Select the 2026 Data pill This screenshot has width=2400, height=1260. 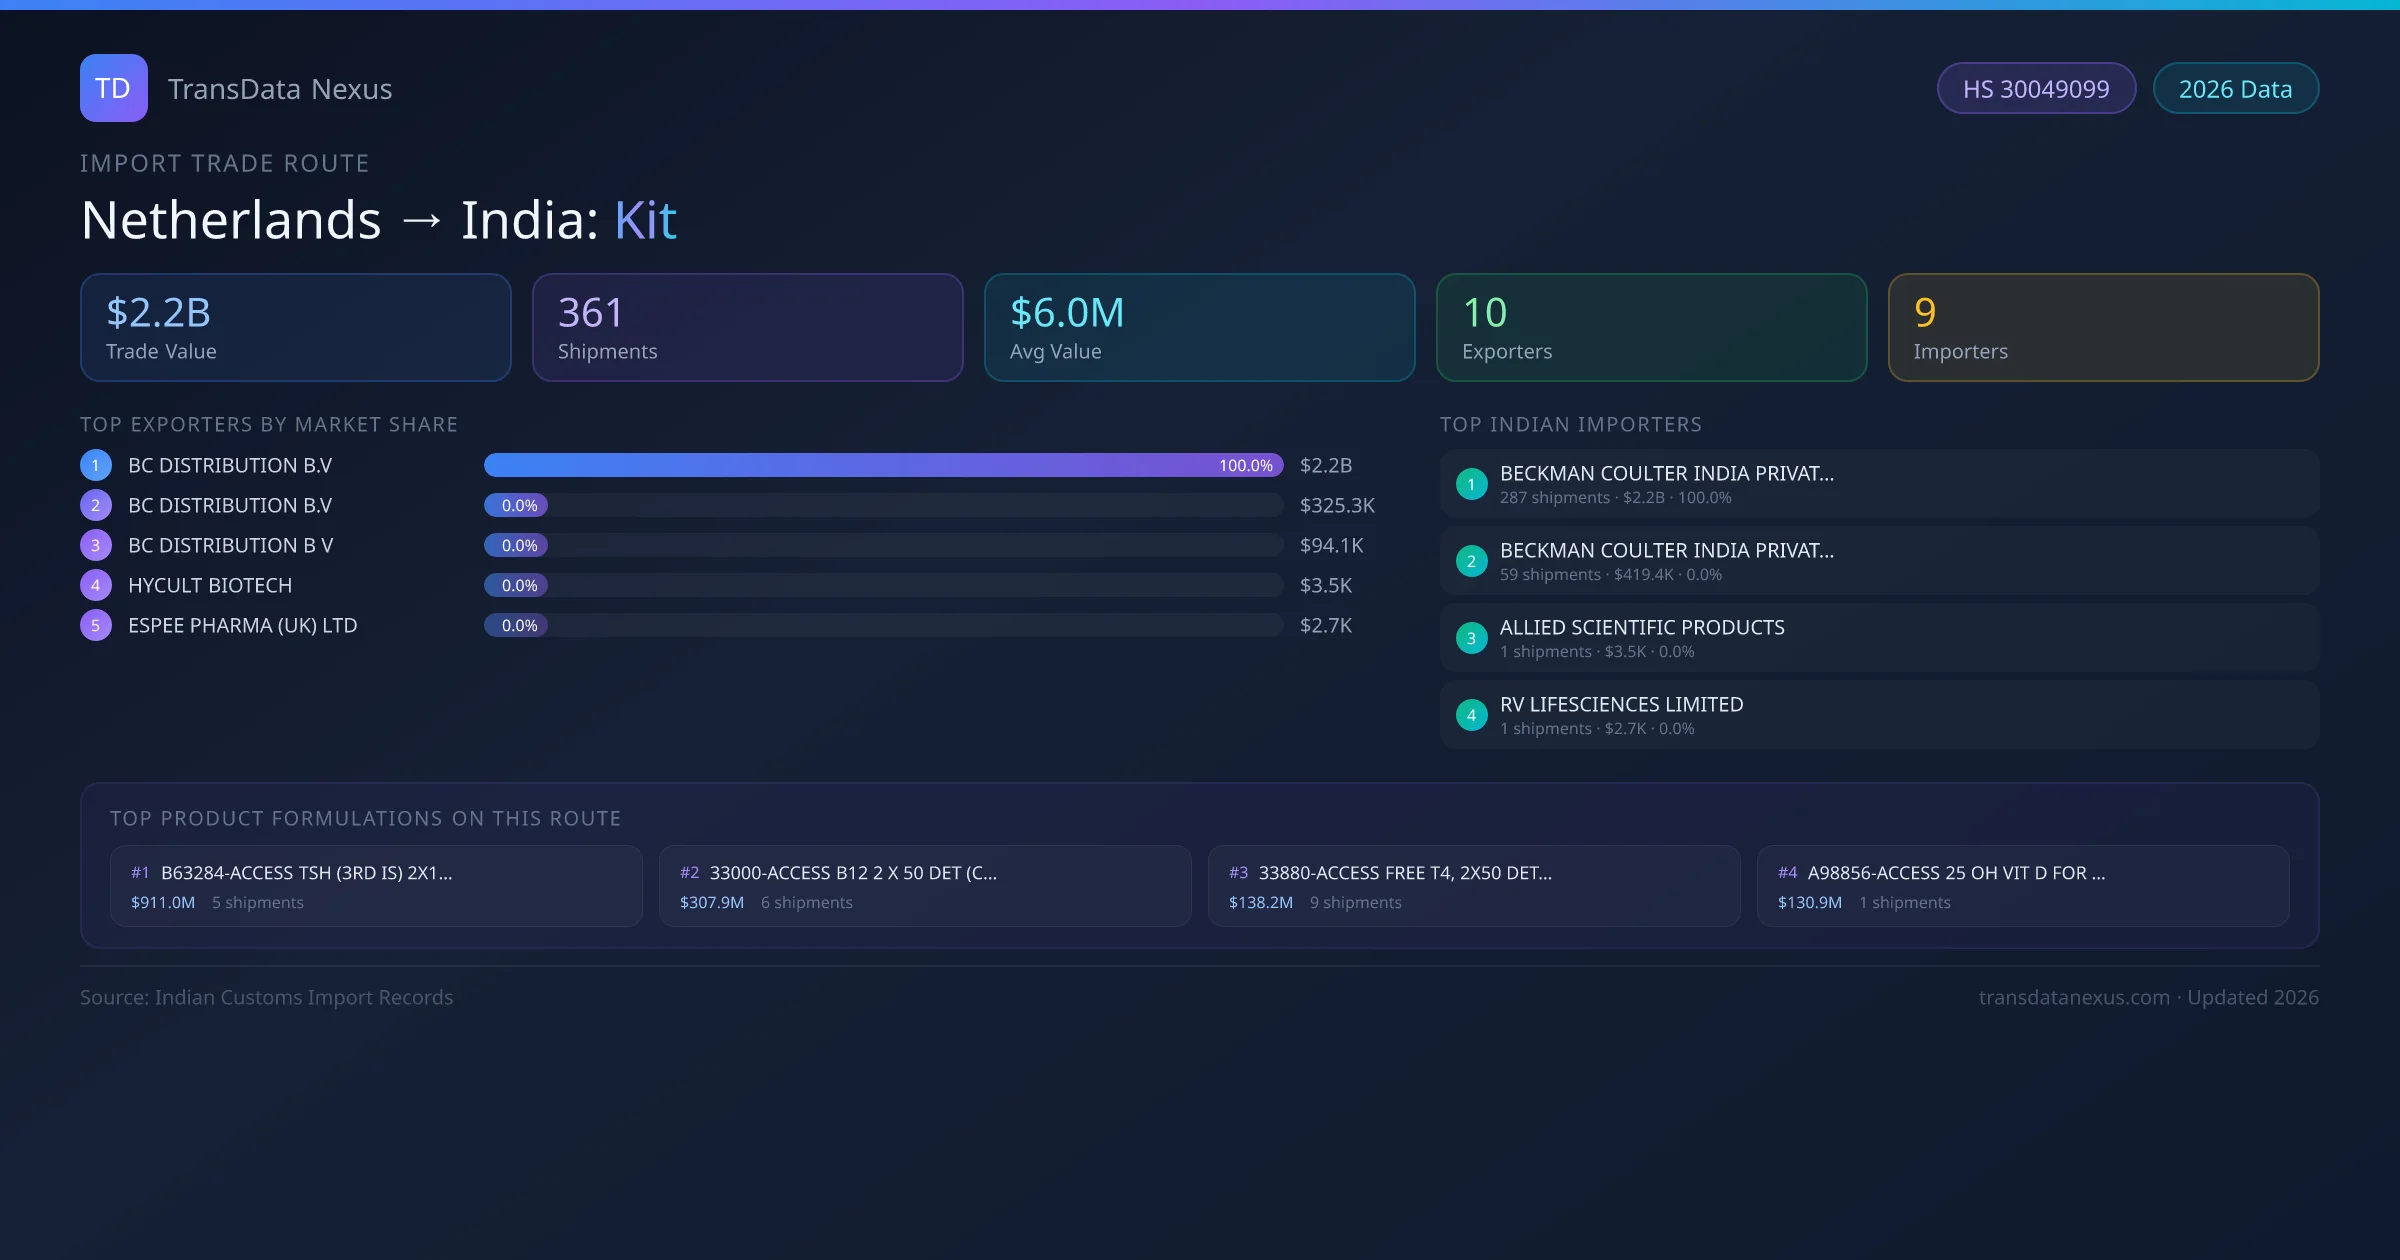[x=2235, y=89]
